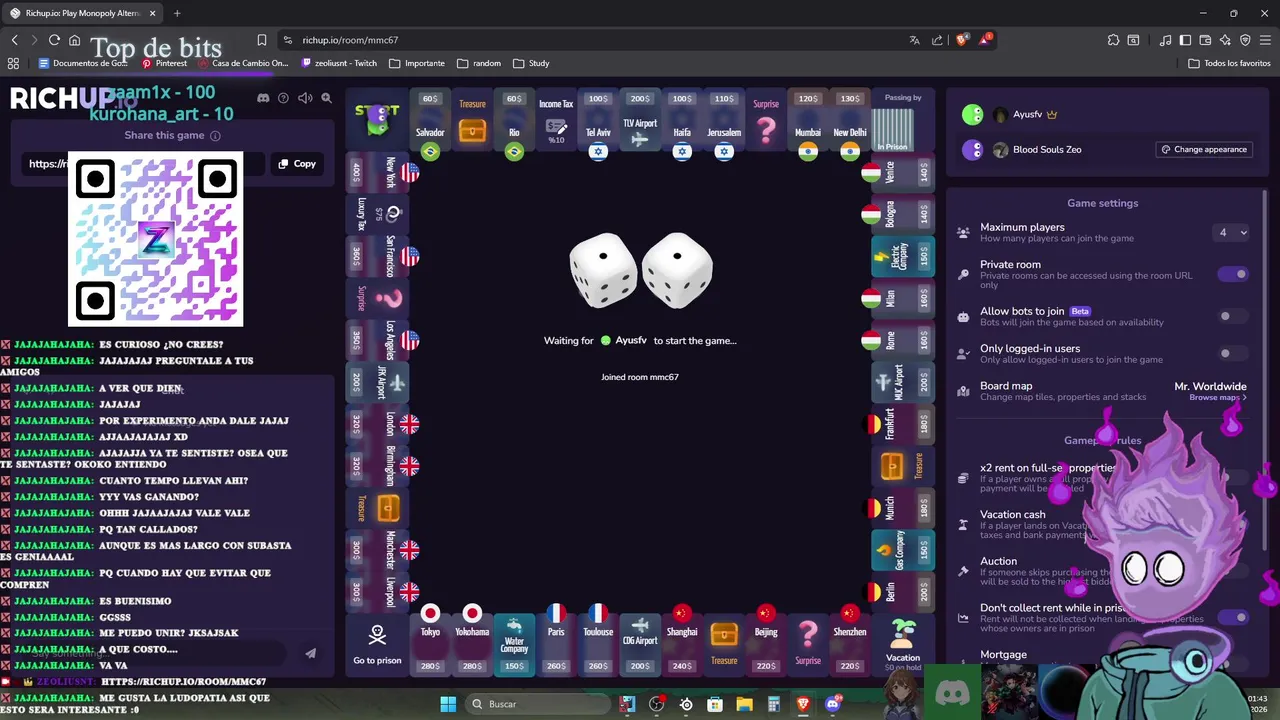Open Brave VPN shield icon

(x=1246, y=40)
